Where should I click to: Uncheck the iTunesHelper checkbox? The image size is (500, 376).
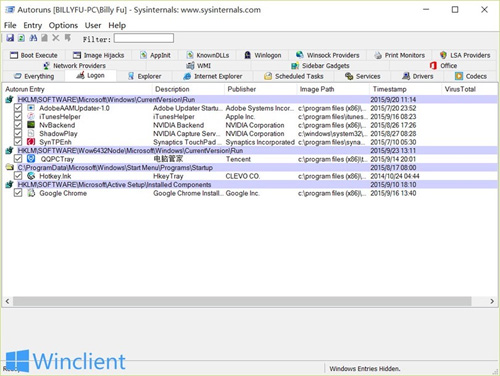tap(18, 116)
